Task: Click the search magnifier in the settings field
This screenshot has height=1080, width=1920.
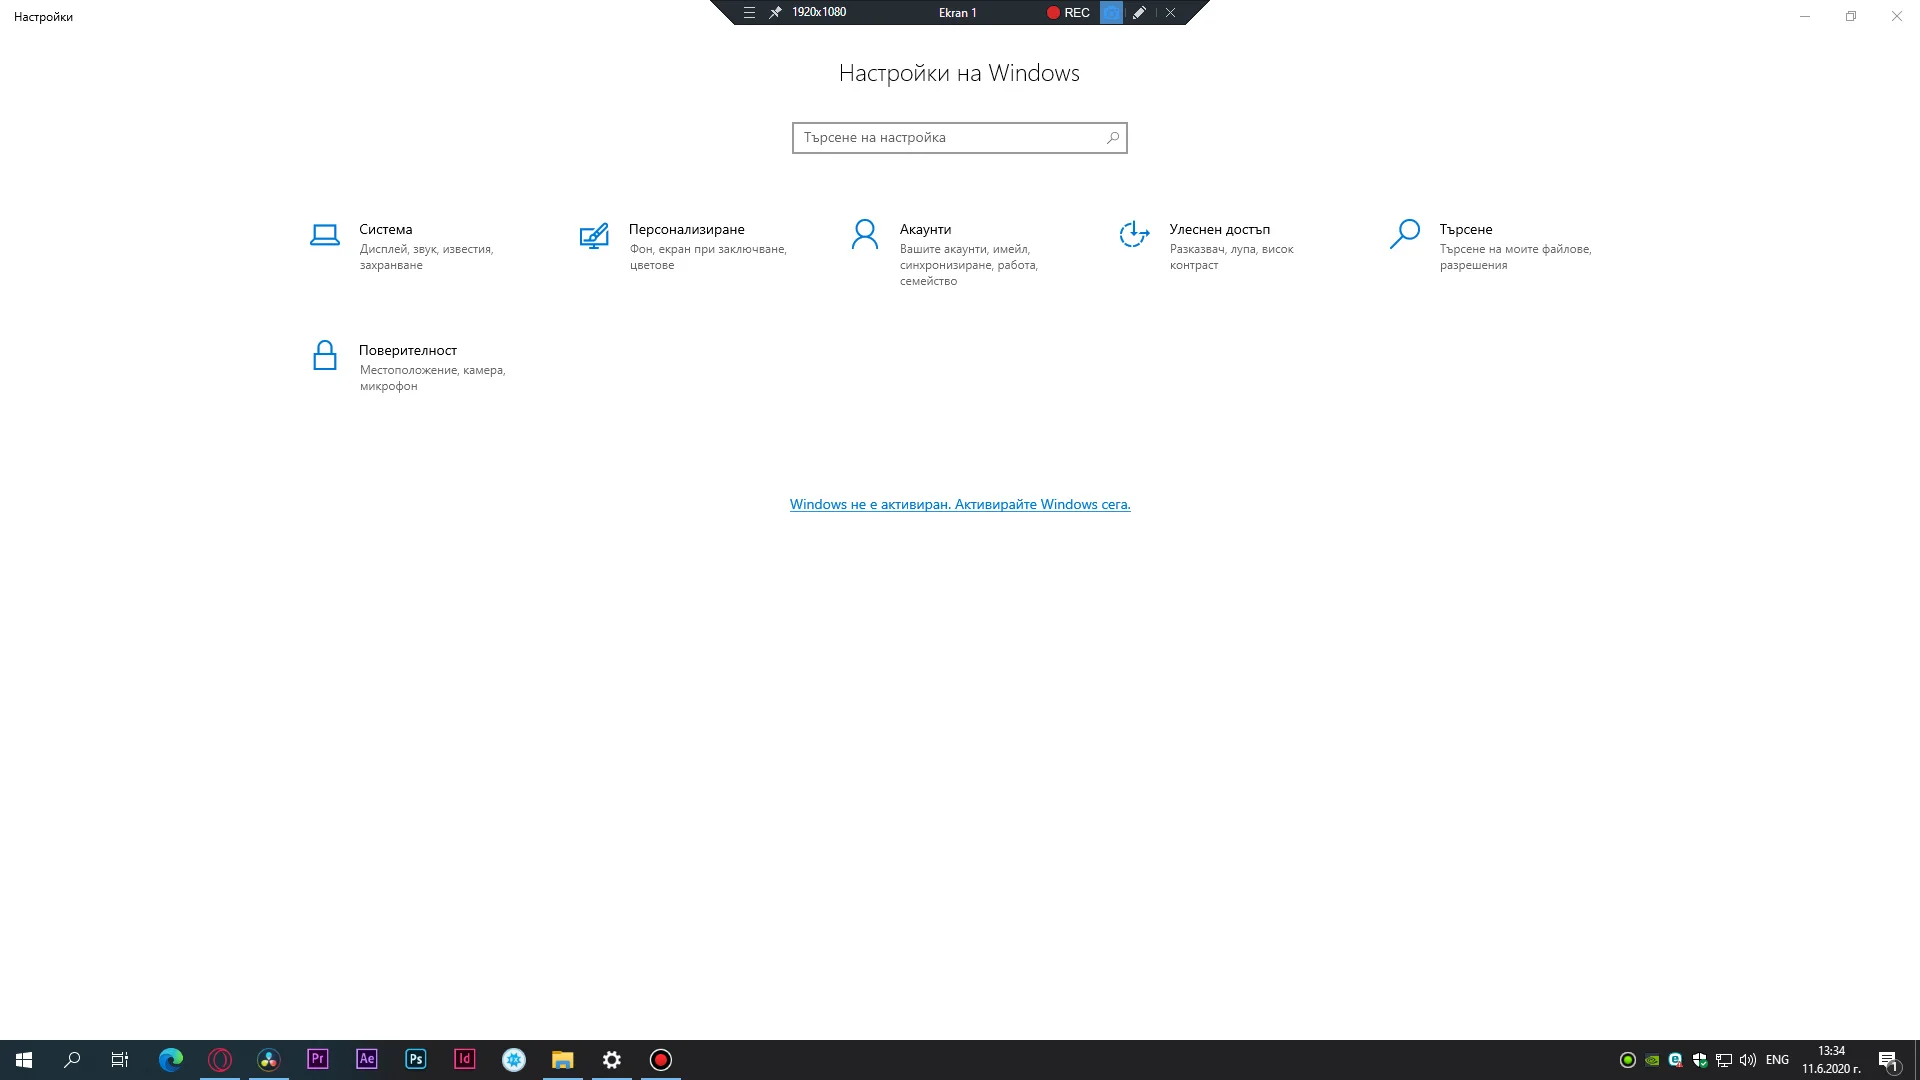Action: (x=1113, y=138)
